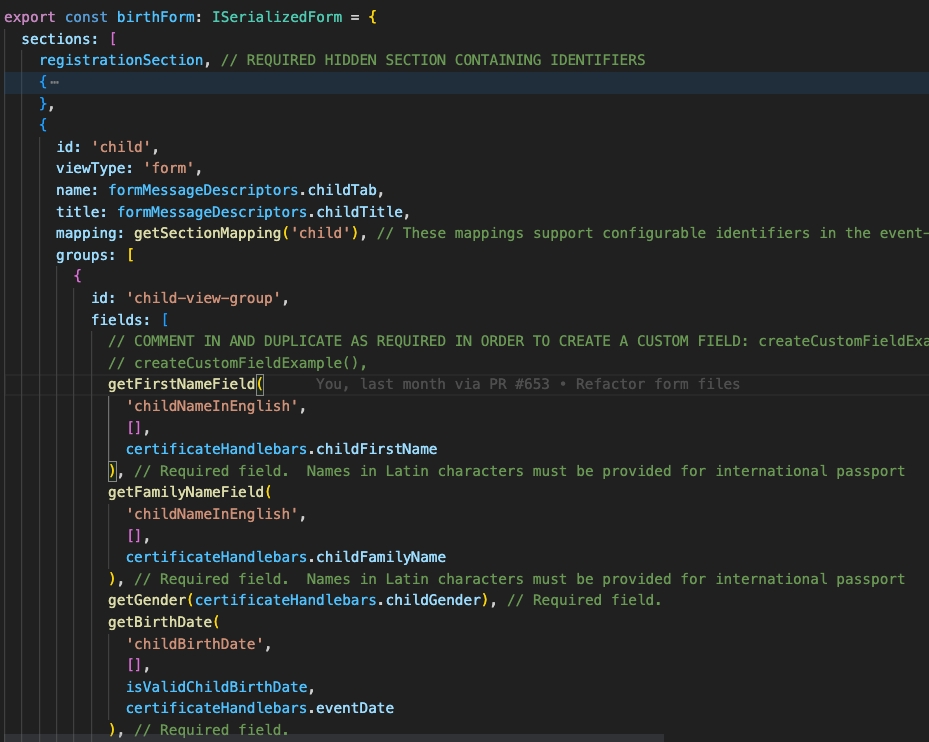The width and height of the screenshot is (929, 742).
Task: Expand the folded code block ellipsis
Action: pyautogui.click(x=54, y=82)
